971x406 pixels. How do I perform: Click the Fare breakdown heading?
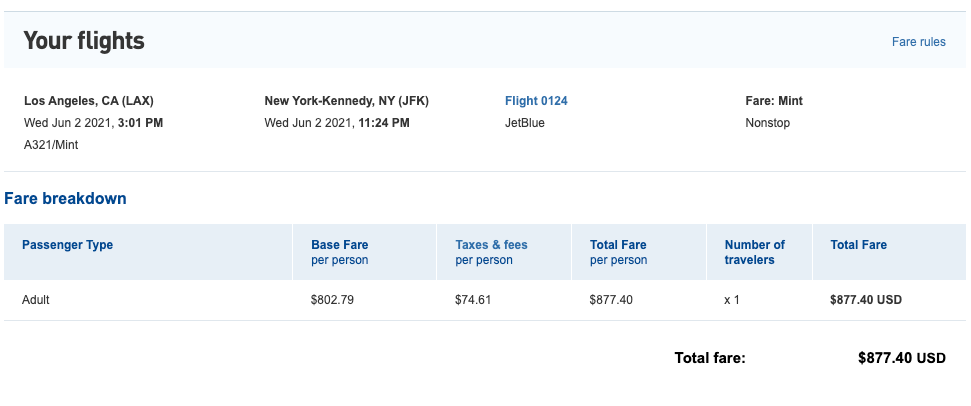(66, 199)
